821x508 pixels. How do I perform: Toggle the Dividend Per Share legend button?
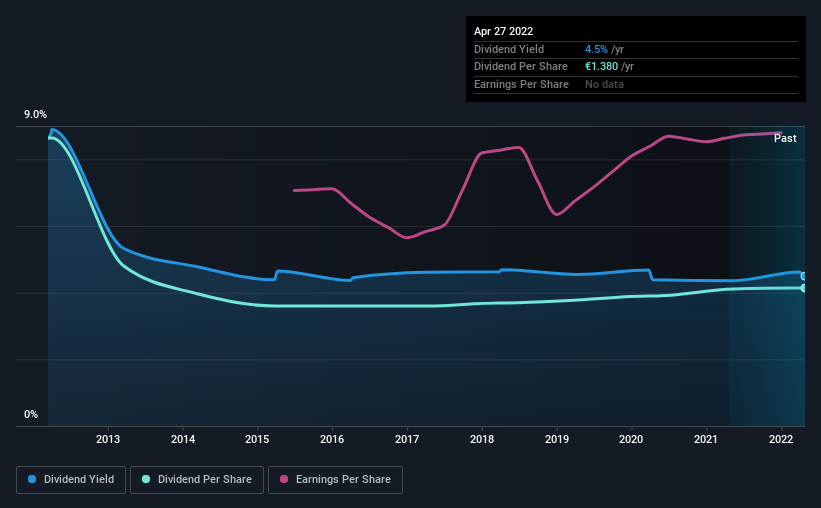[197, 480]
